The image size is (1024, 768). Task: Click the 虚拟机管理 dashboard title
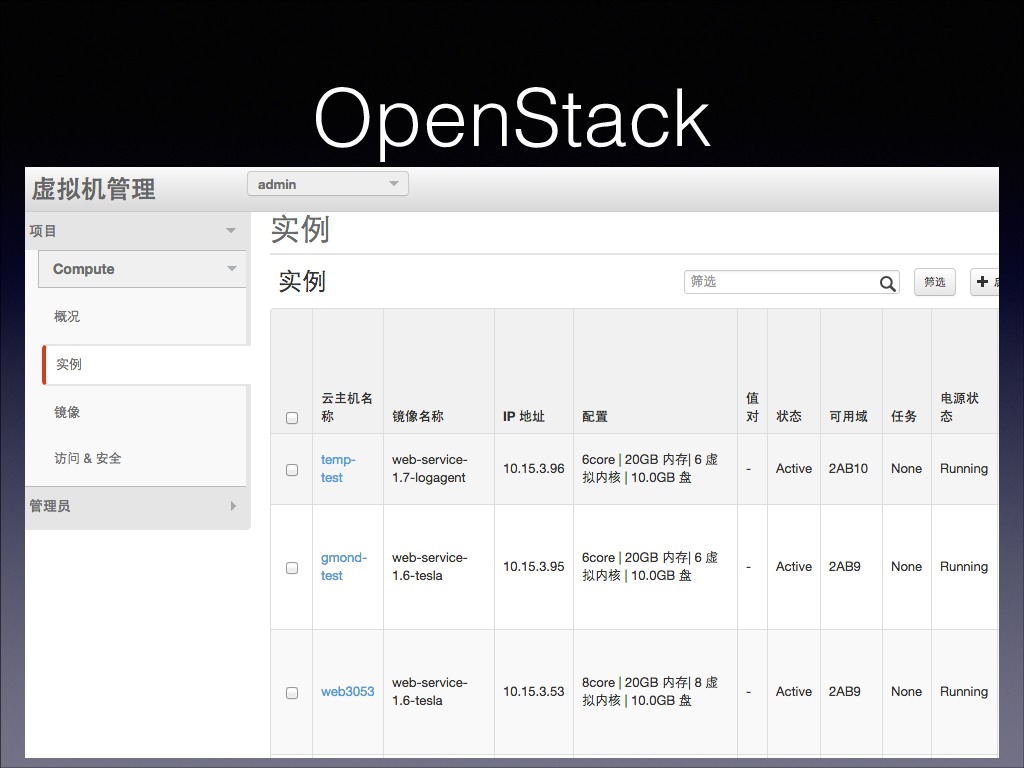(x=93, y=189)
